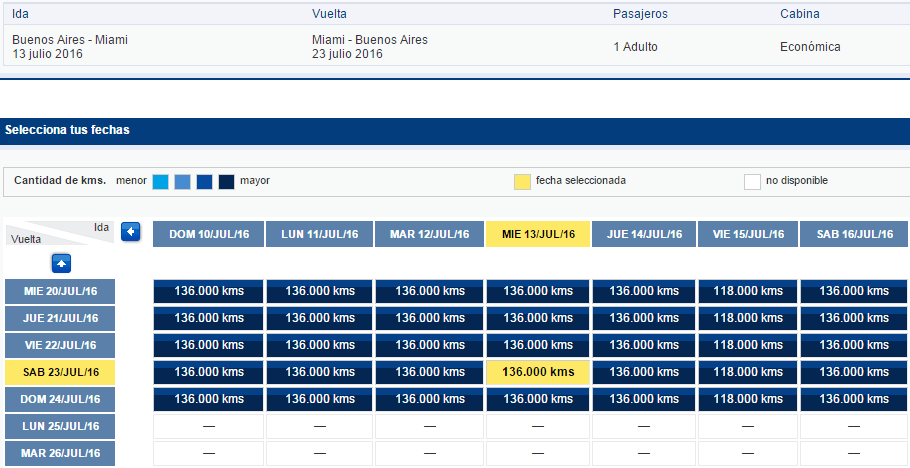Select the MIE 20/JUL/16 return row header

(60, 291)
